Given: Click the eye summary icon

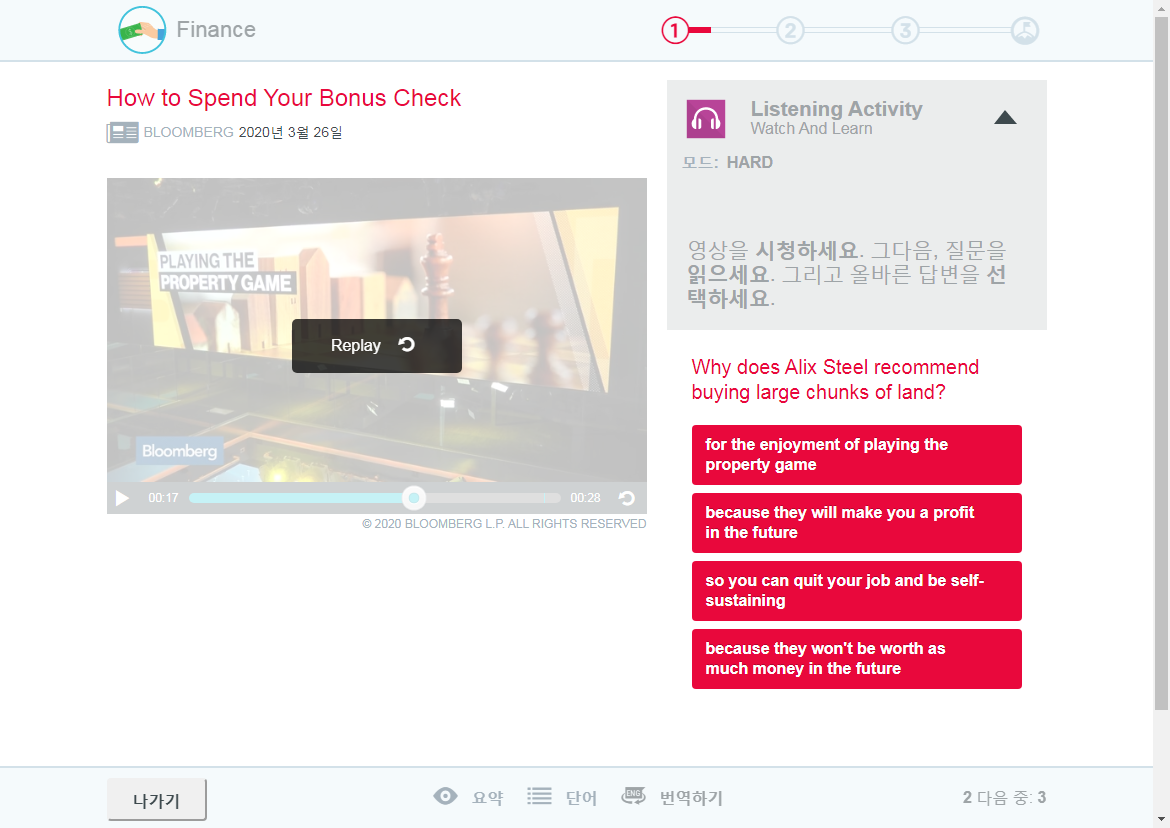Looking at the screenshot, I should (x=445, y=796).
